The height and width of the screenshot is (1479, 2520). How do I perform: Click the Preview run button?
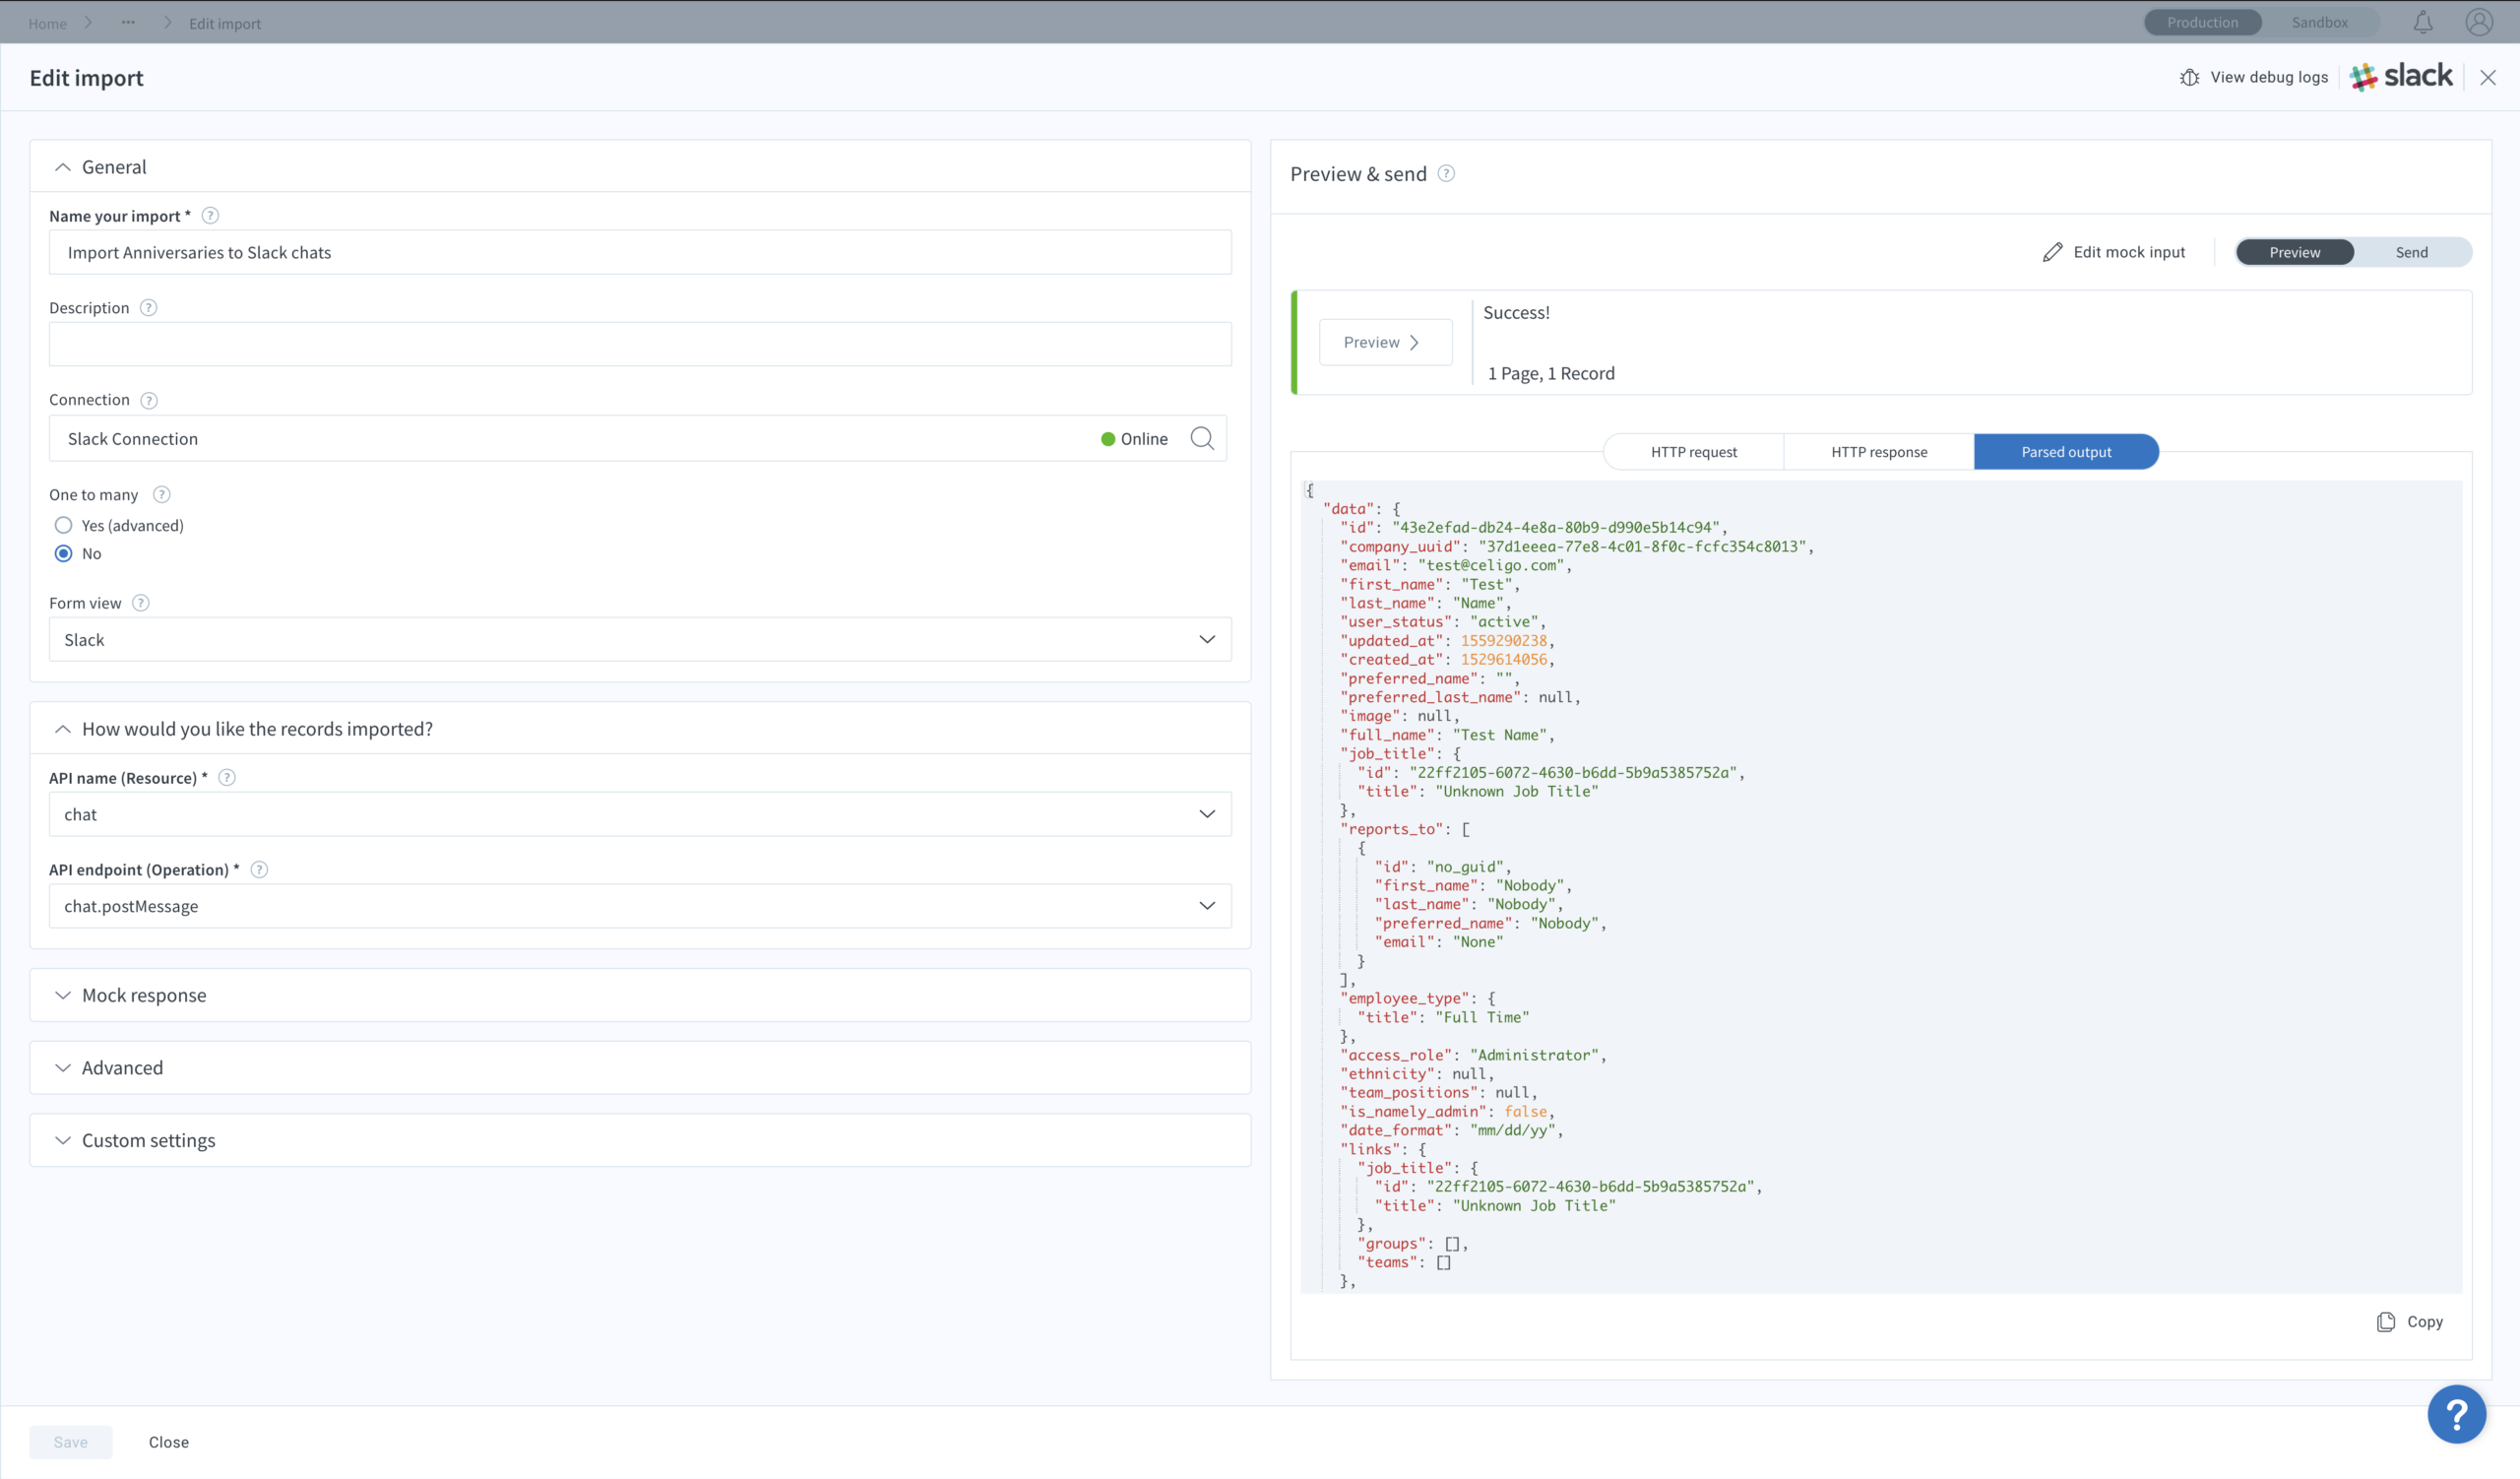point(1385,342)
